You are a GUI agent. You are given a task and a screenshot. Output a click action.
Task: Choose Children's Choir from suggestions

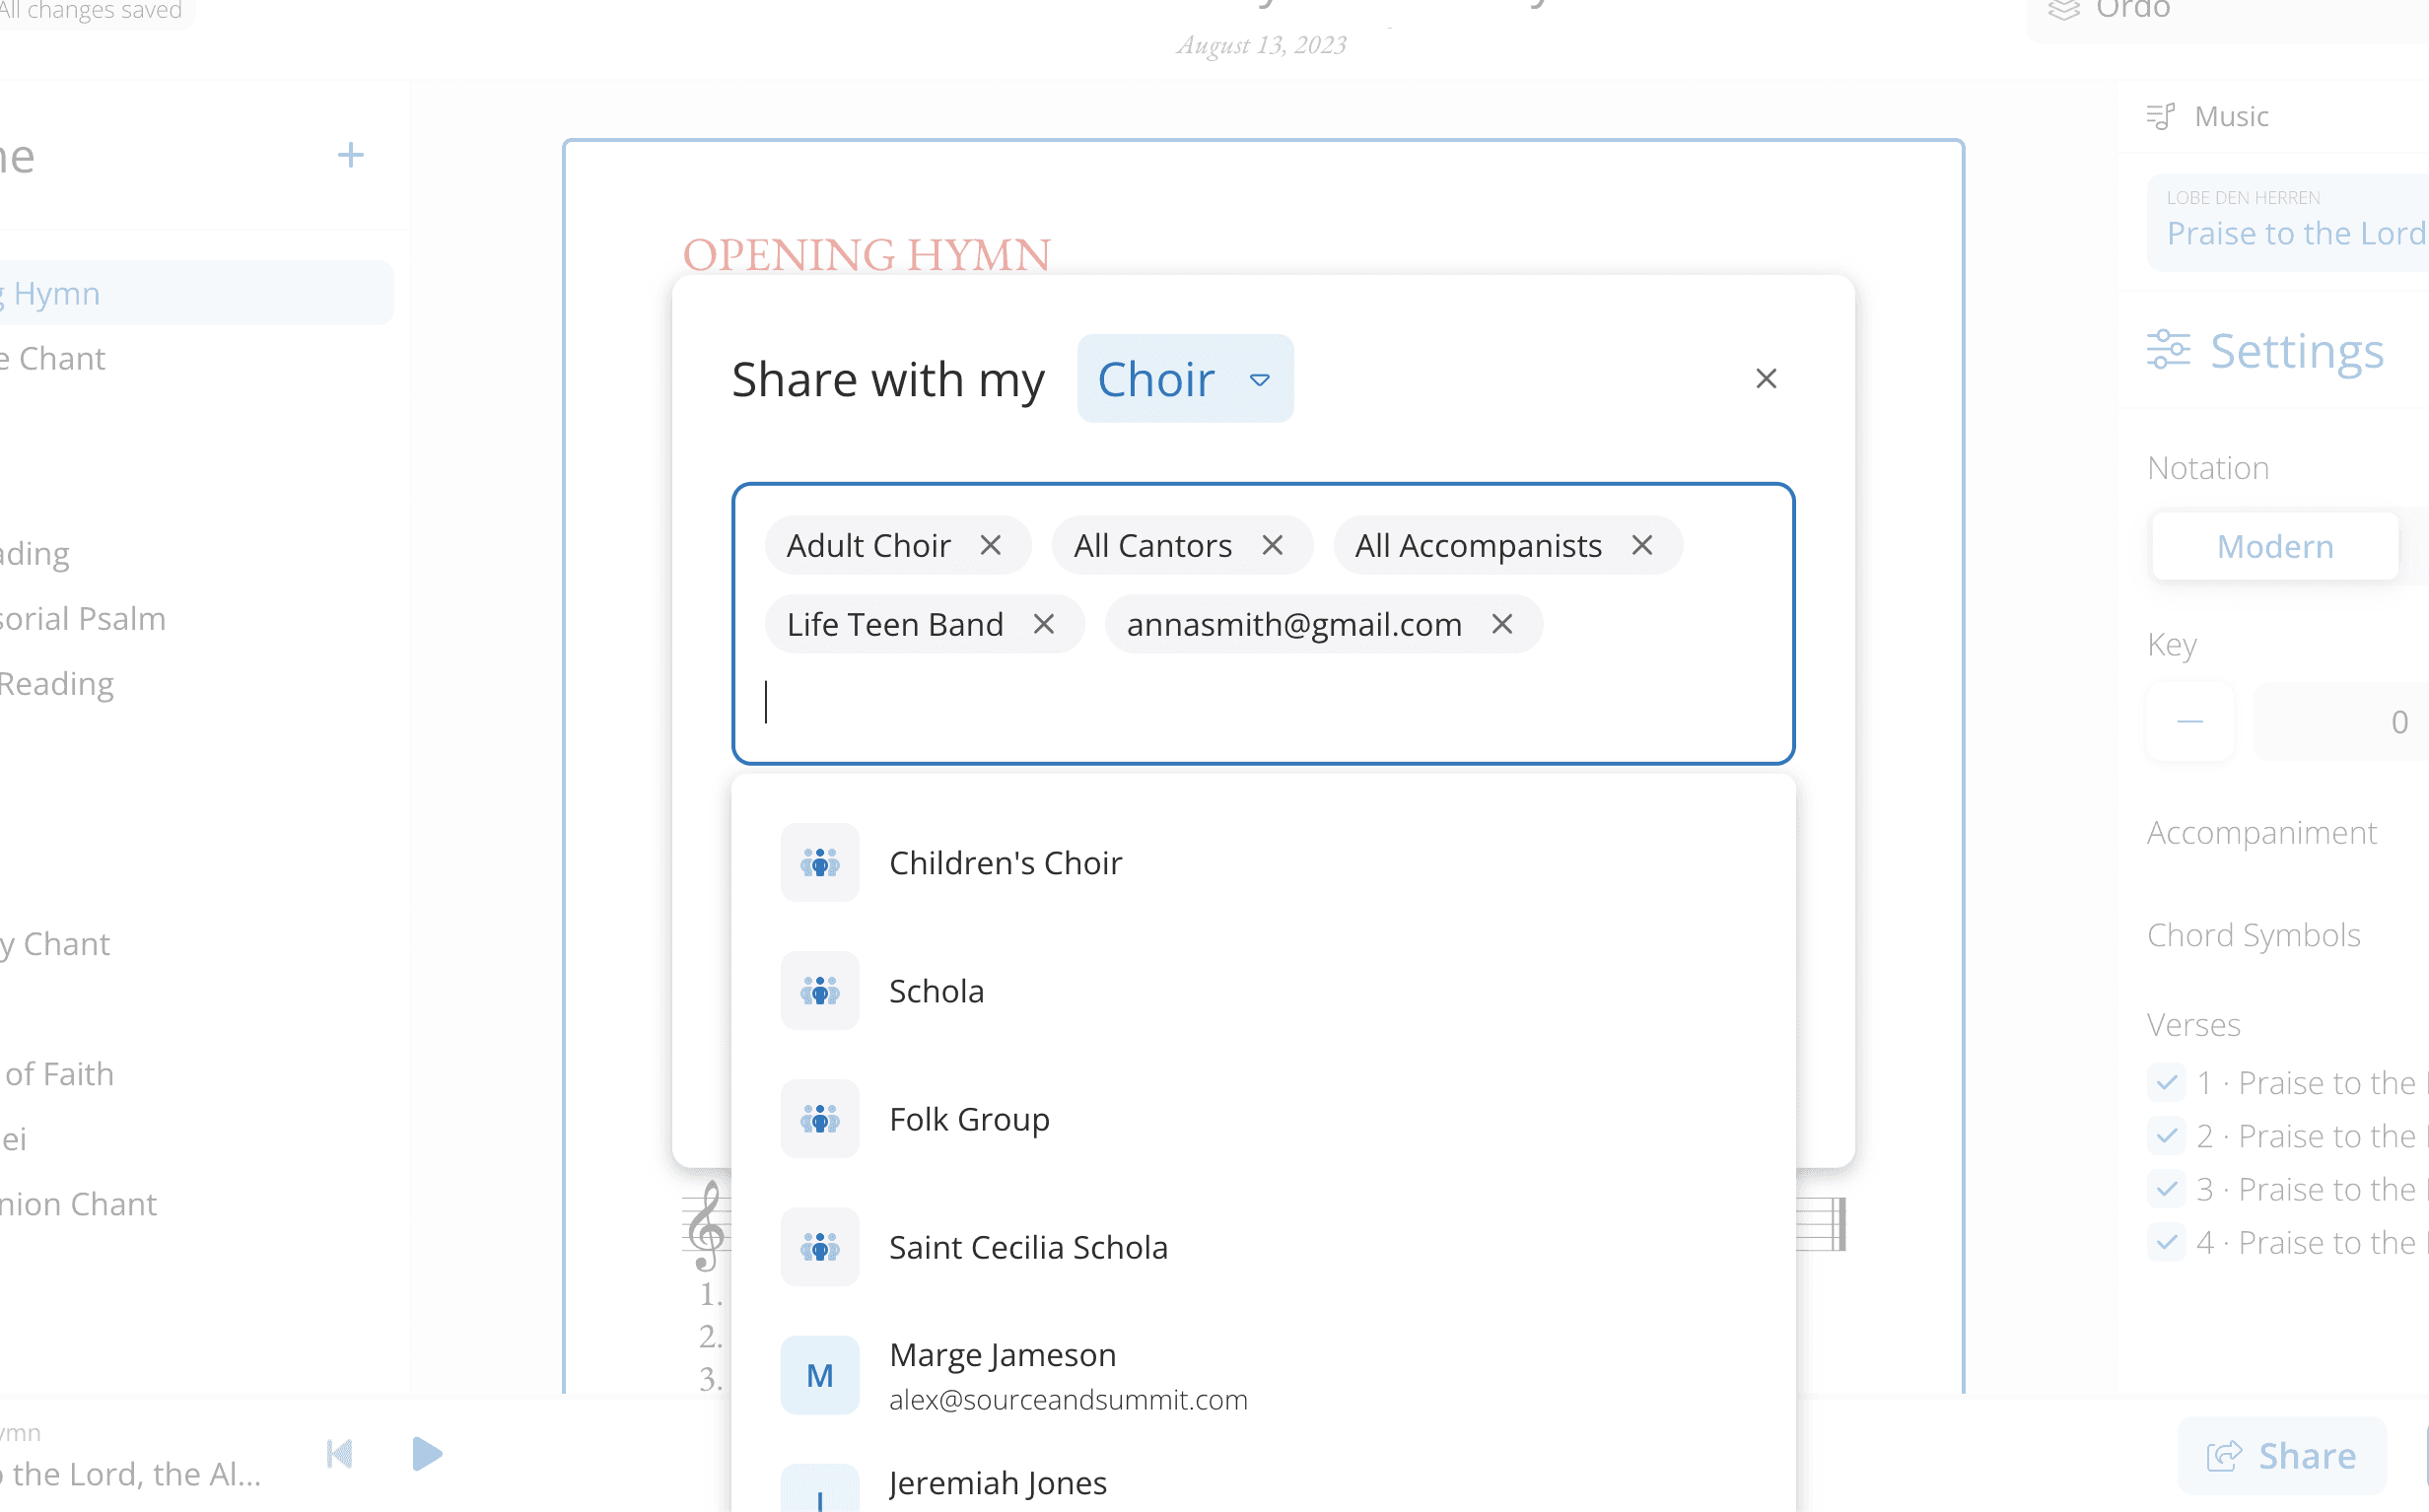tap(1005, 863)
